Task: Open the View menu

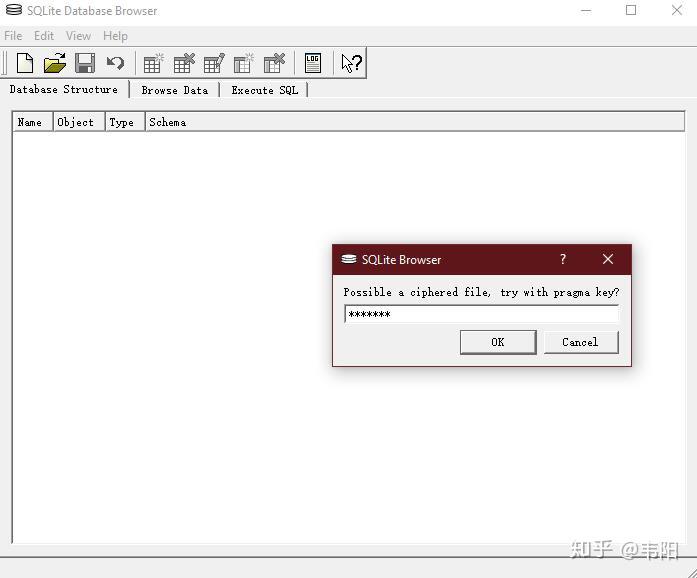Action: pyautogui.click(x=78, y=36)
